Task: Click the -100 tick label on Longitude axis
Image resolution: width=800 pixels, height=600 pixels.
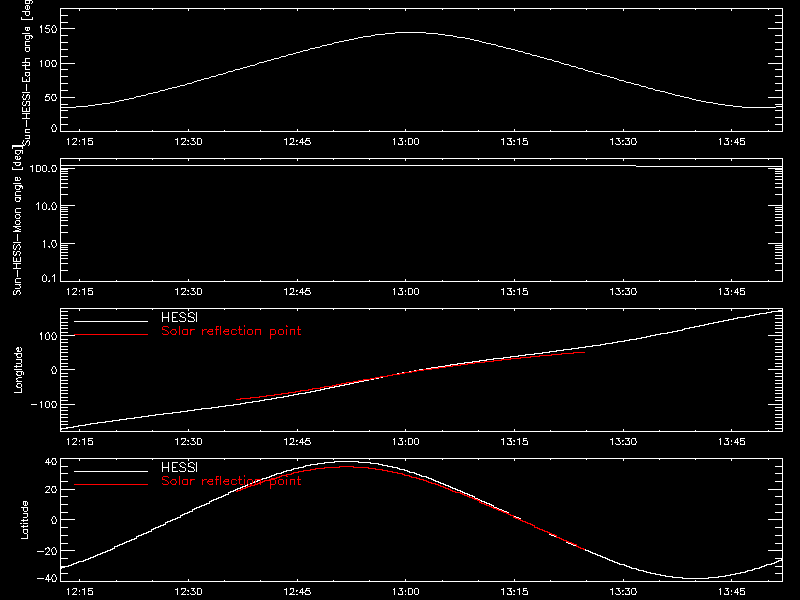Action: (44, 405)
